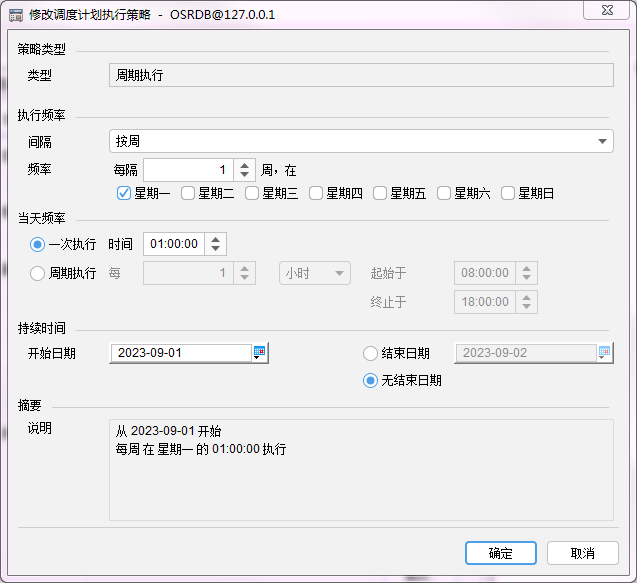637x583 pixels.
Task: Decrease the 终止于 18:00:00 time
Action: [526, 307]
